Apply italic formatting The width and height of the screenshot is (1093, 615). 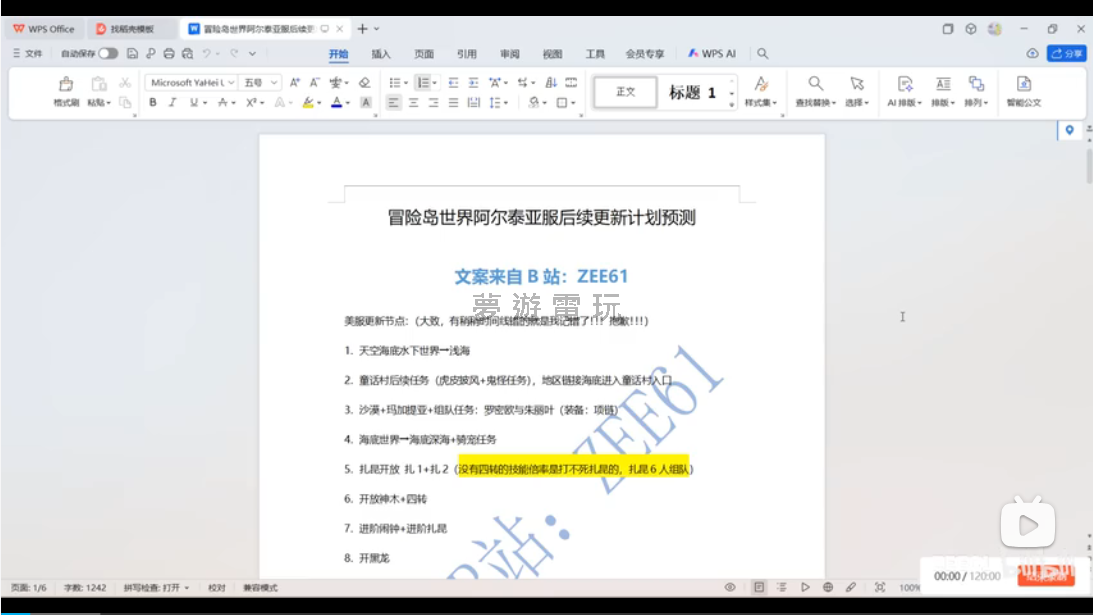tap(172, 102)
